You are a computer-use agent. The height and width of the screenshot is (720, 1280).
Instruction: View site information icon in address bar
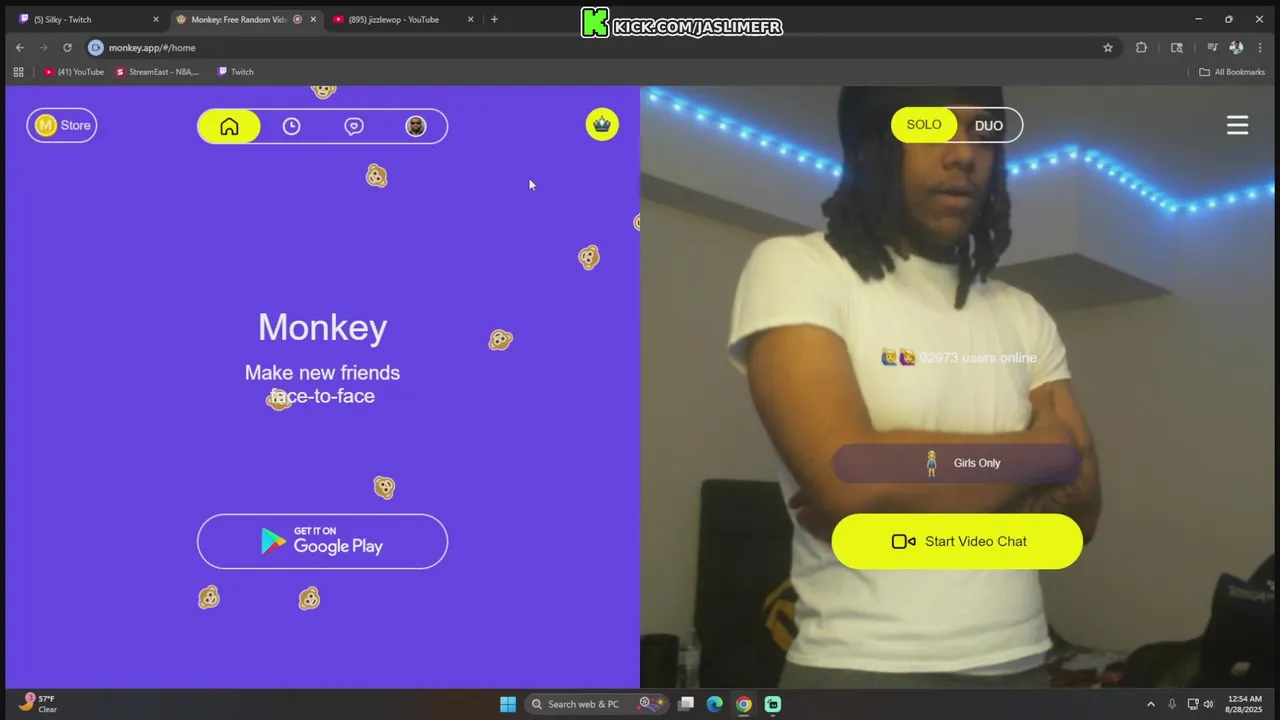point(96,47)
